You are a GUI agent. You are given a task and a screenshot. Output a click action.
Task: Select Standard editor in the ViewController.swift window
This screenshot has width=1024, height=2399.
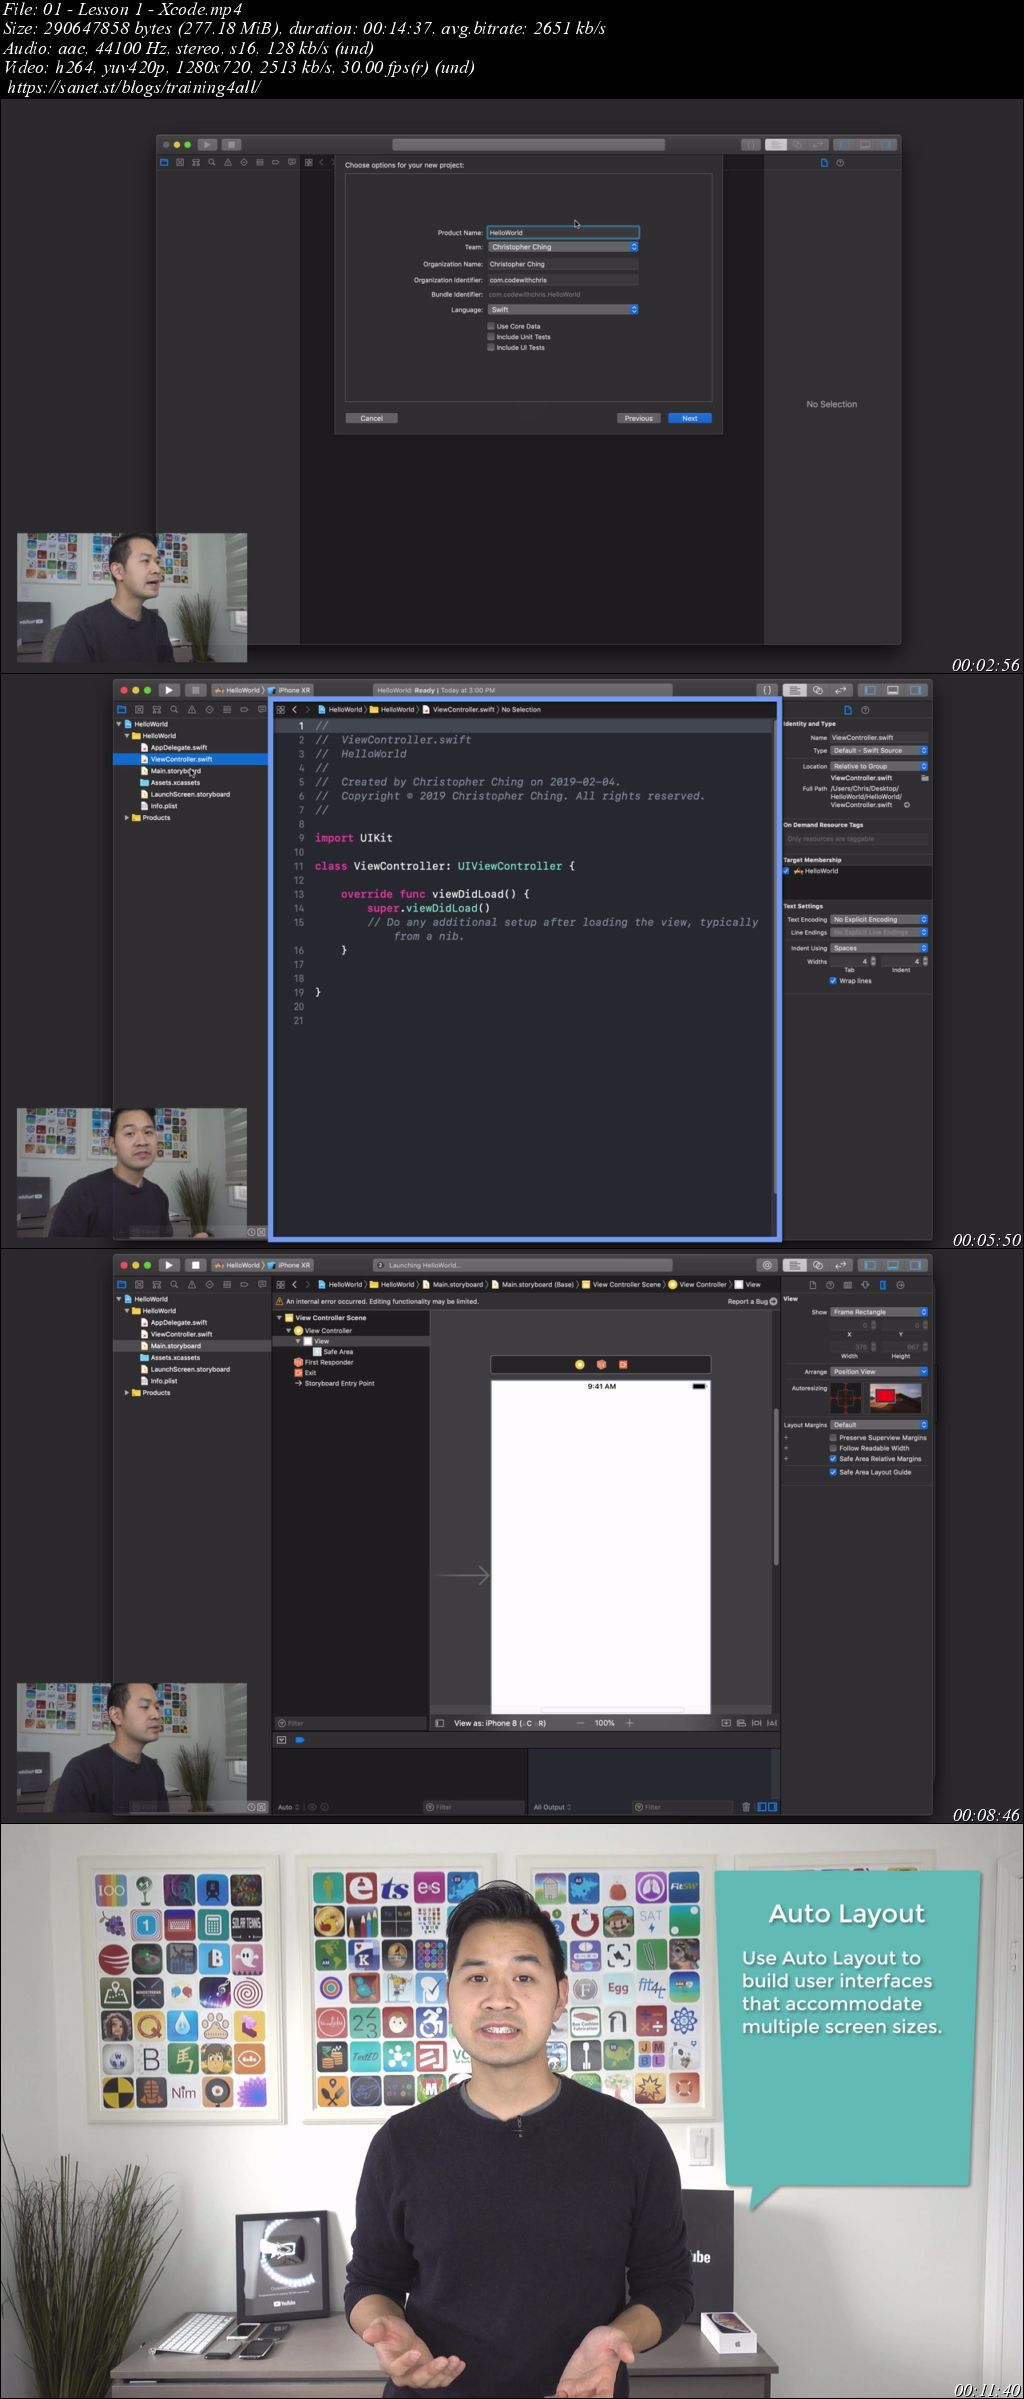click(795, 690)
